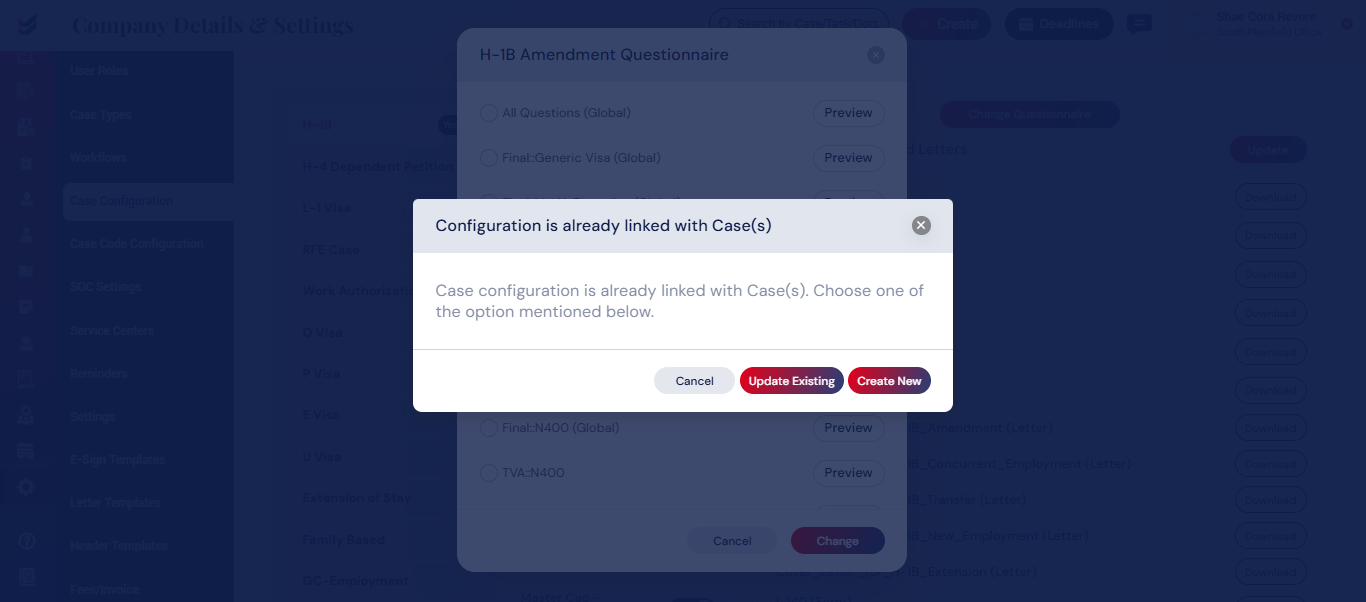Click the help question mark sidebar icon
This screenshot has width=1366, height=602.
tap(27, 541)
